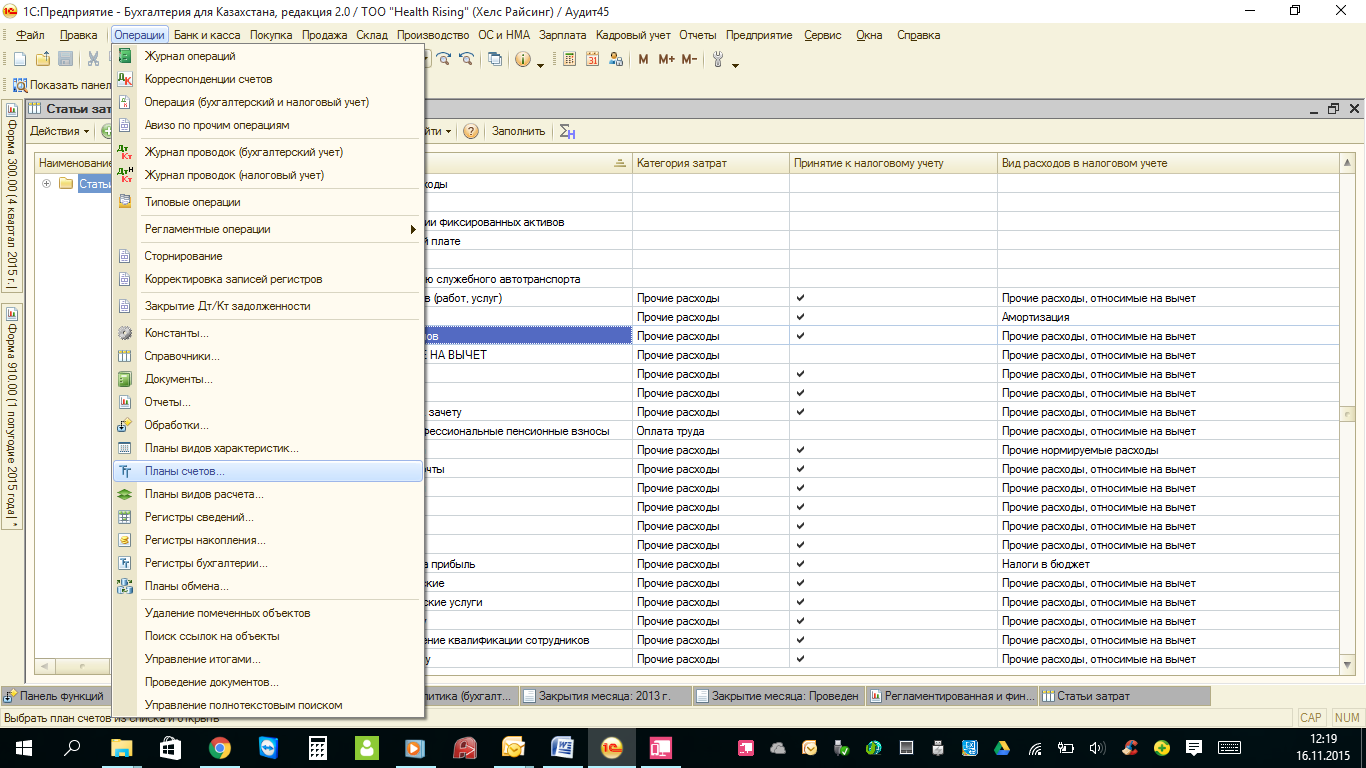Open Форма 910.00 side tab
Image resolution: width=1366 pixels, height=768 pixels.
(12, 418)
